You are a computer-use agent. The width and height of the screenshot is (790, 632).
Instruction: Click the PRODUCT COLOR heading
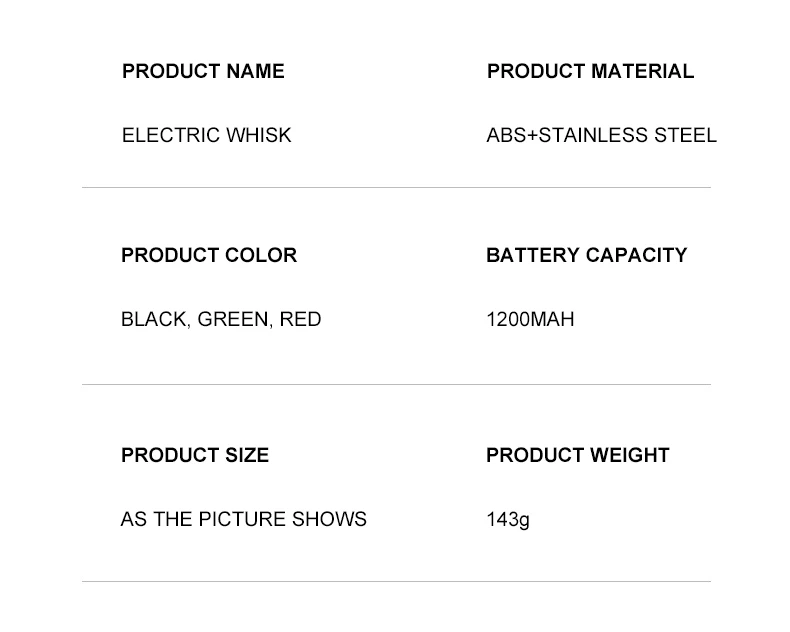click(209, 255)
